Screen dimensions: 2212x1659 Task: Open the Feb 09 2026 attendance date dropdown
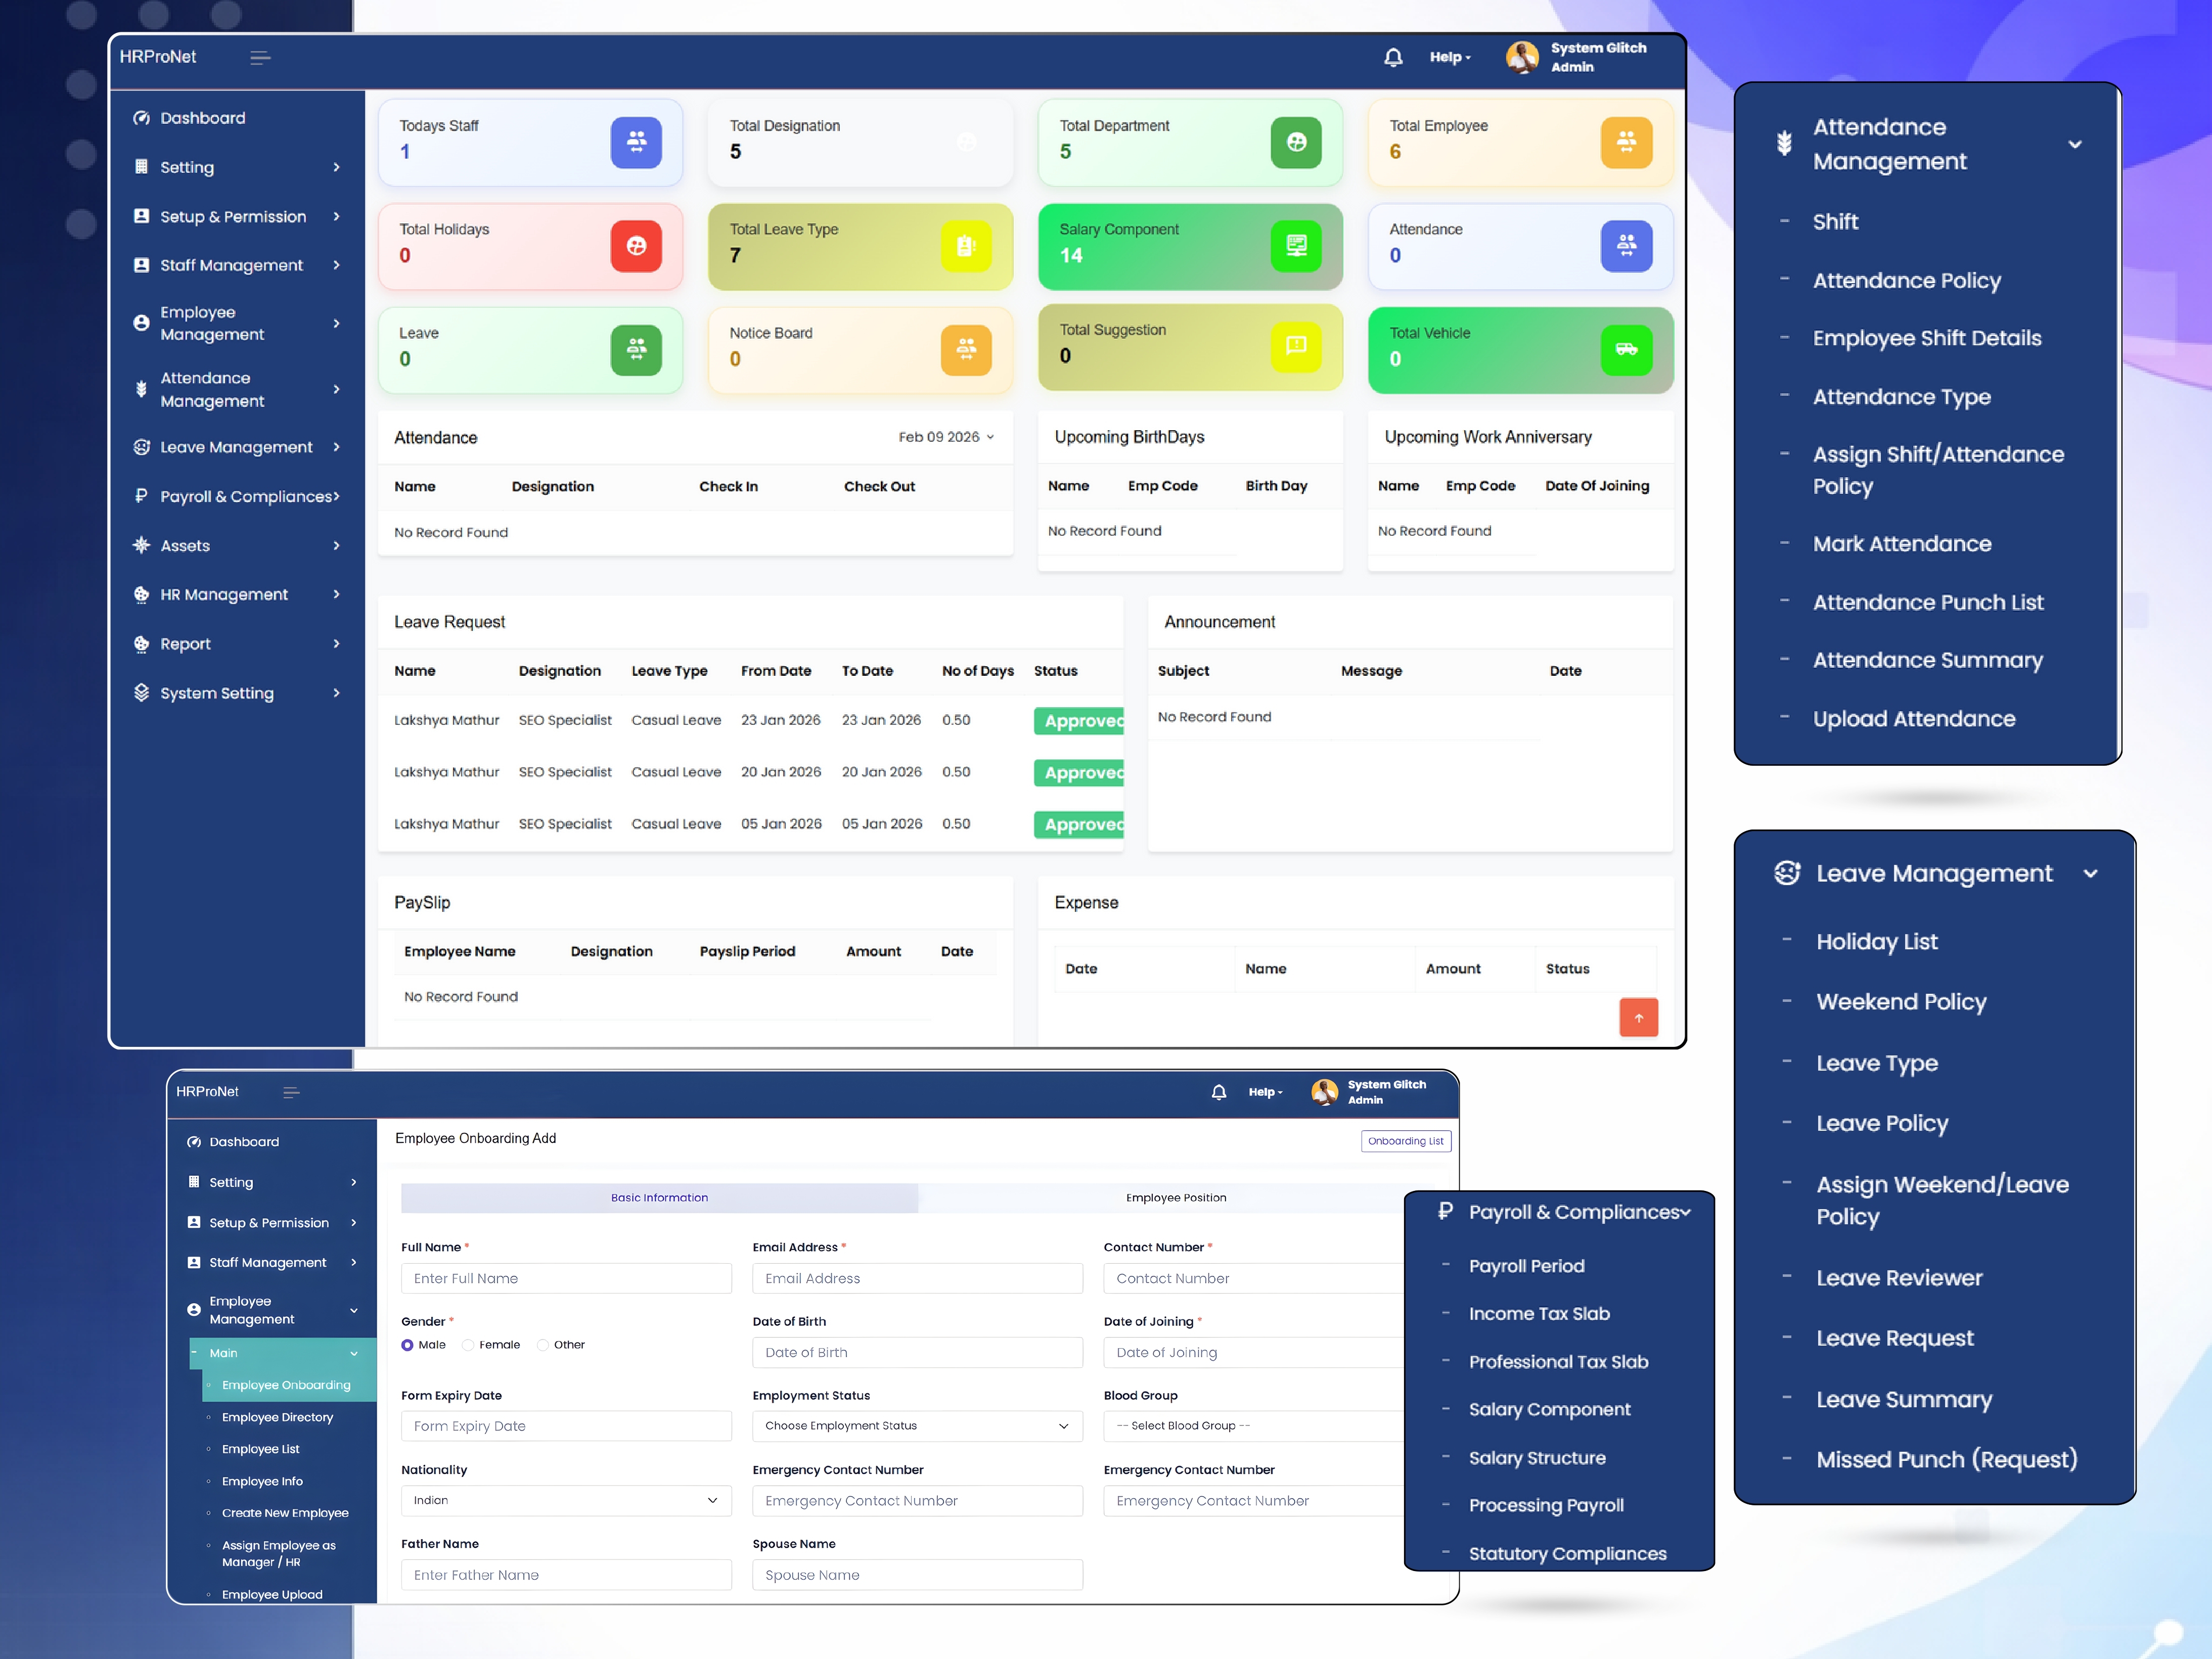[946, 437]
